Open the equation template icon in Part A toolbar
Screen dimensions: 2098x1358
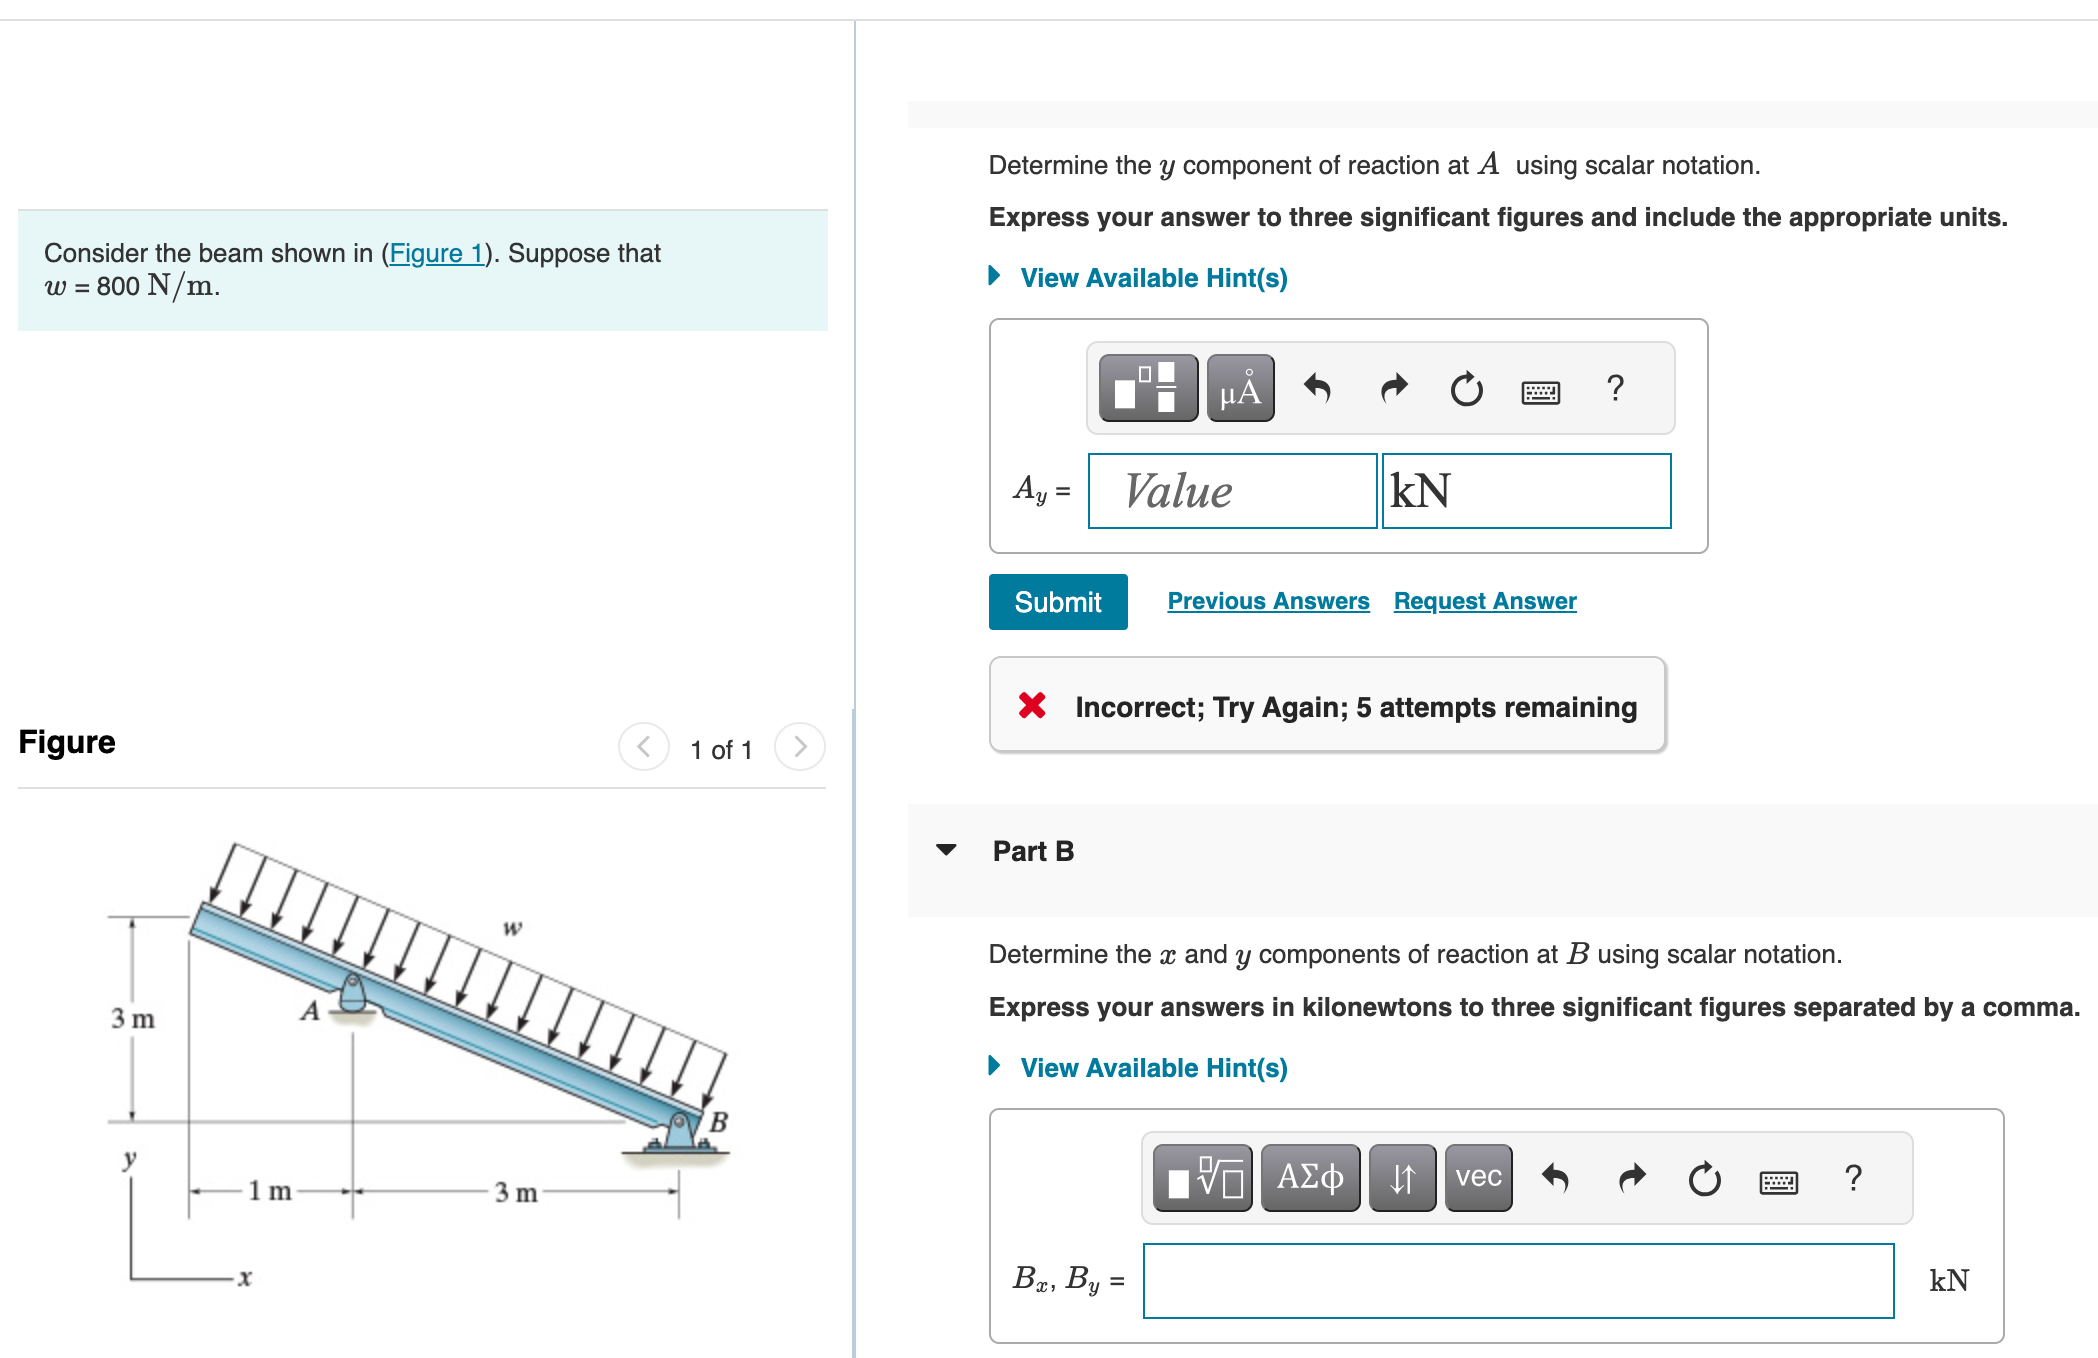1146,388
